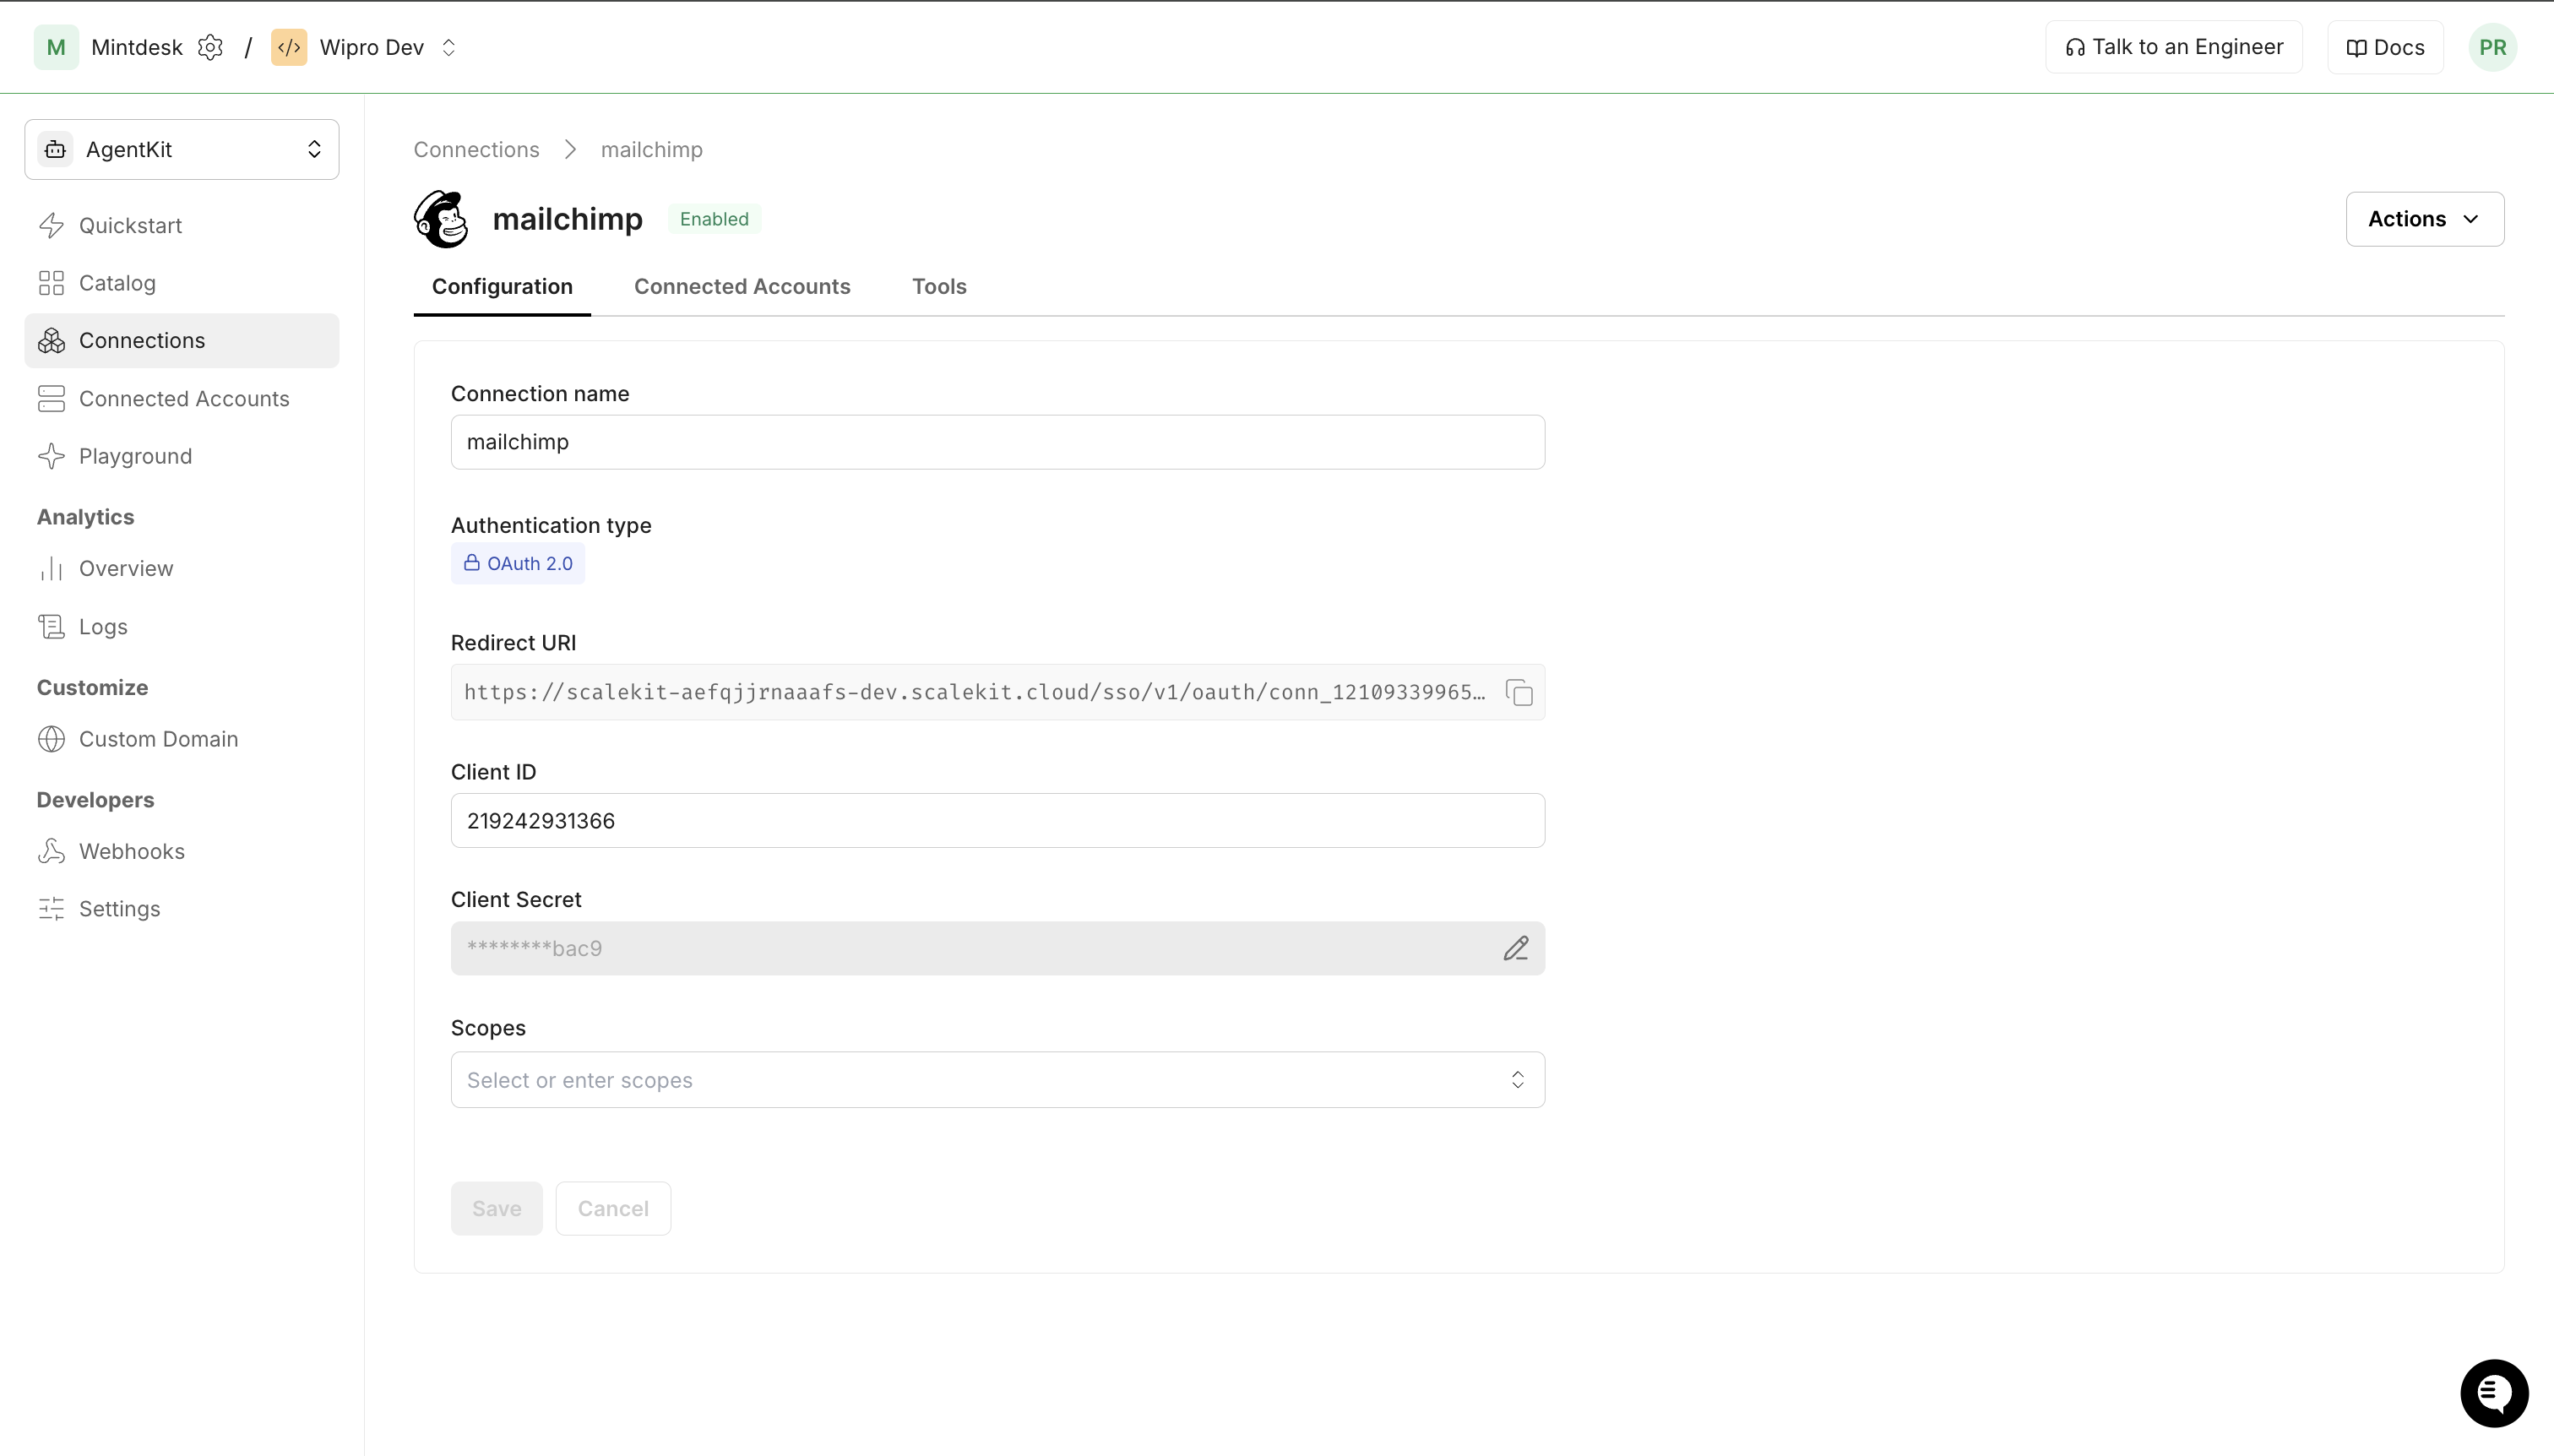Open the Actions dropdown
The width and height of the screenshot is (2554, 1456).
tap(2425, 219)
